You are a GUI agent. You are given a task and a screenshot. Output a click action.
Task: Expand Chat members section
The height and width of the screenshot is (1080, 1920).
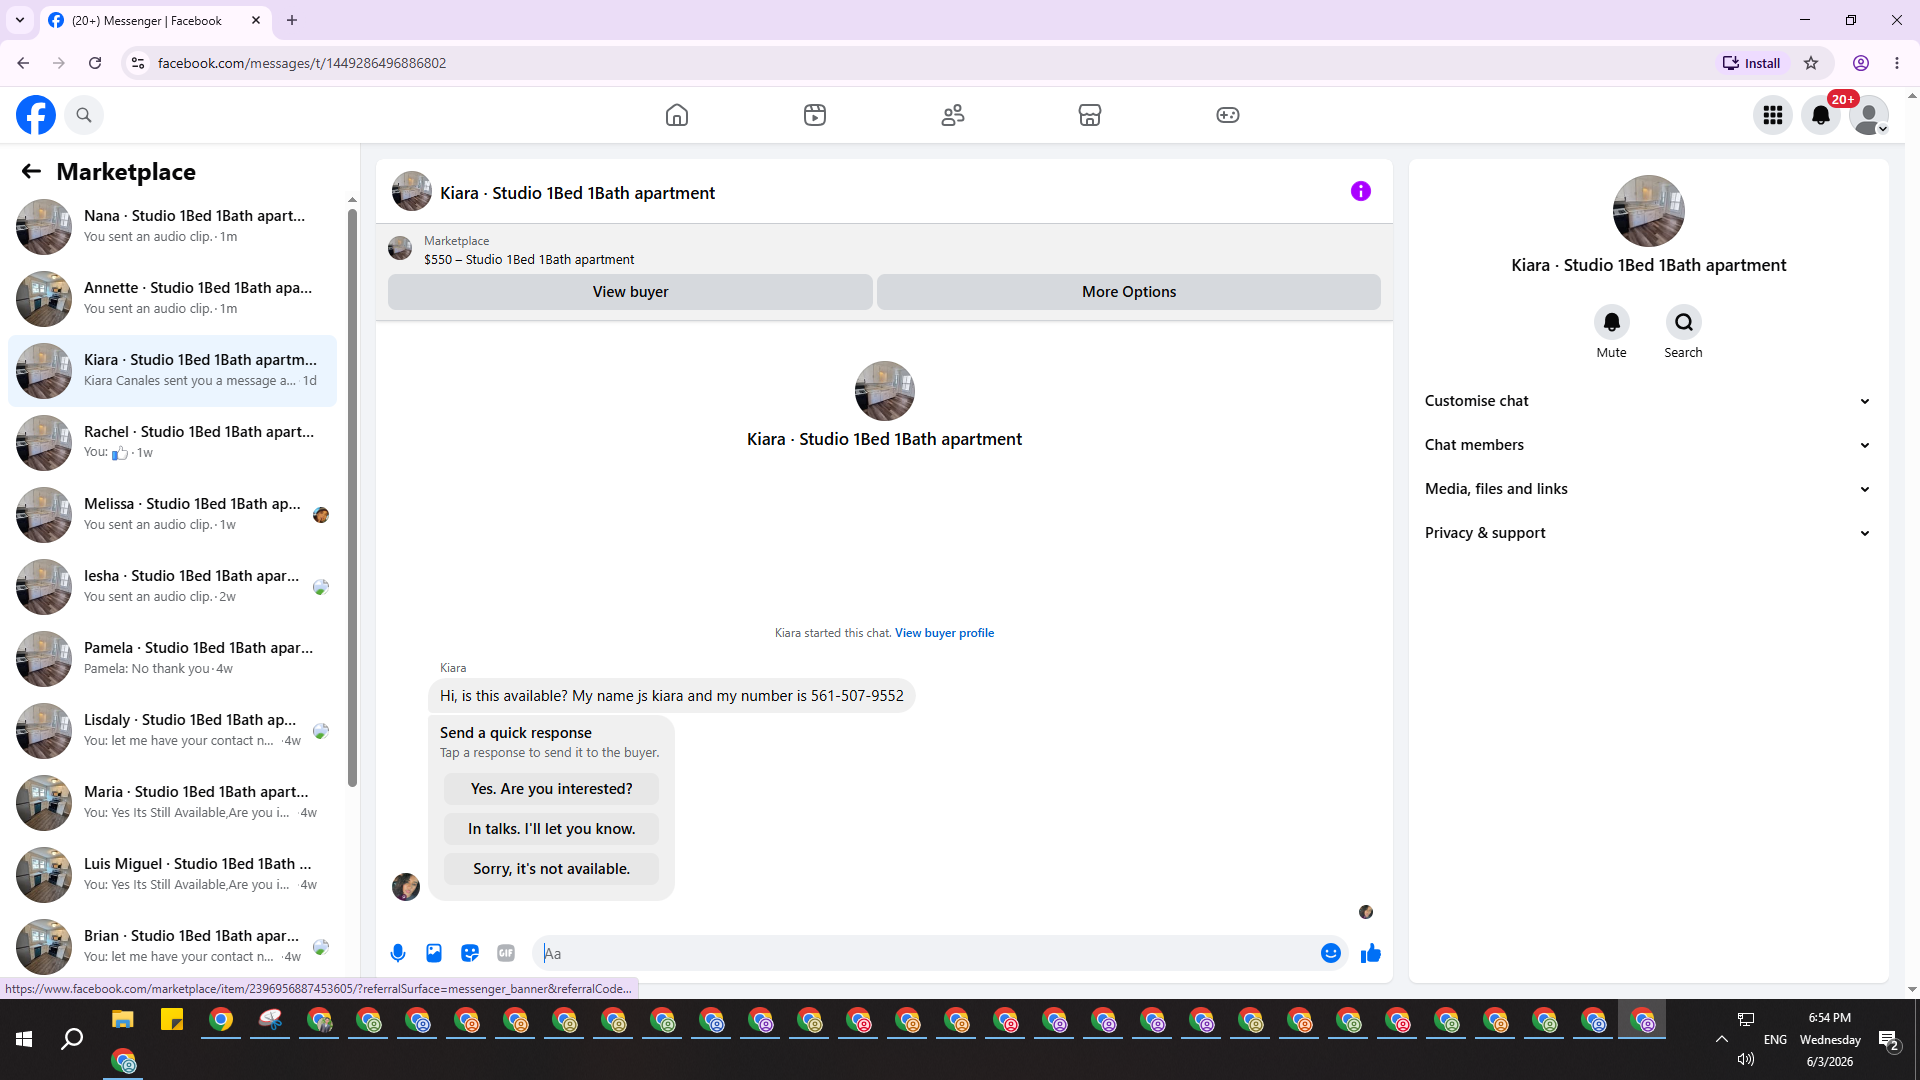[x=1648, y=445]
